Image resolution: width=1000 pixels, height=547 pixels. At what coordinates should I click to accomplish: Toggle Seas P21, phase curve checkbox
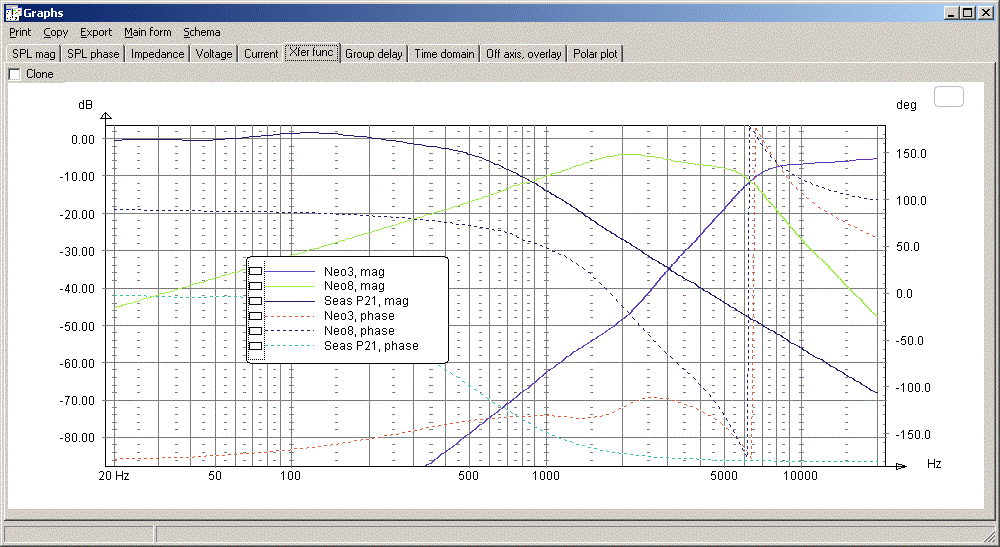pyautogui.click(x=255, y=346)
